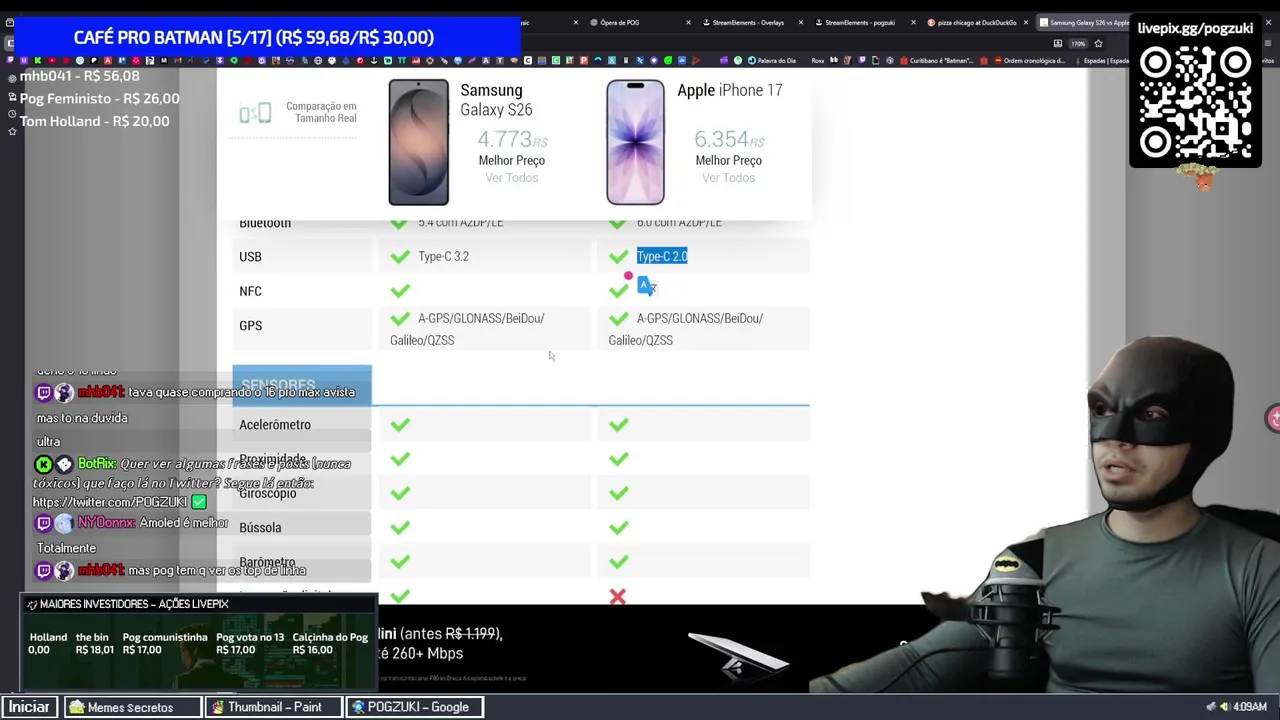Viewport: 1280px width, 720px height.
Task: Click the highlighted Type-C 2.0 text
Action: [662, 257]
